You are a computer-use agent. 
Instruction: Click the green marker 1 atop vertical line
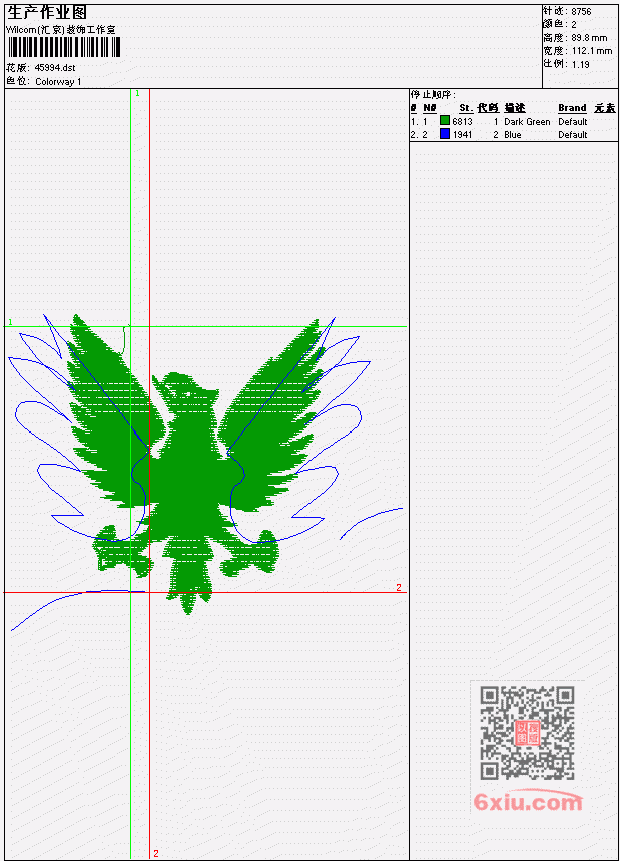(137, 93)
